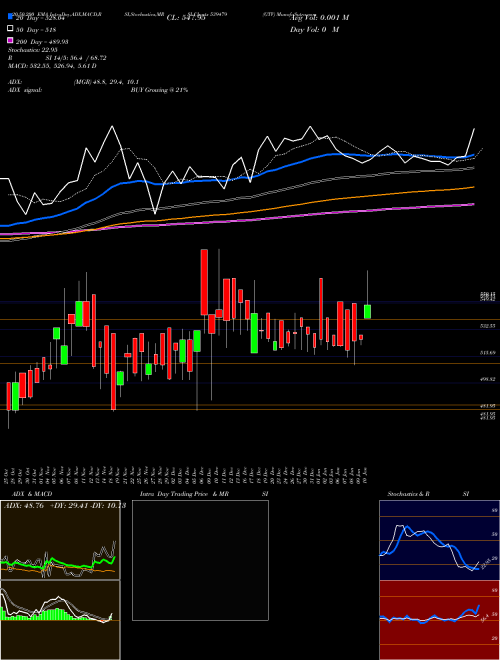Image resolution: width=500 pixels, height=660 pixels.
Task: Click the 'Avg Vol: 0.001 M' text
Action: click(319, 18)
